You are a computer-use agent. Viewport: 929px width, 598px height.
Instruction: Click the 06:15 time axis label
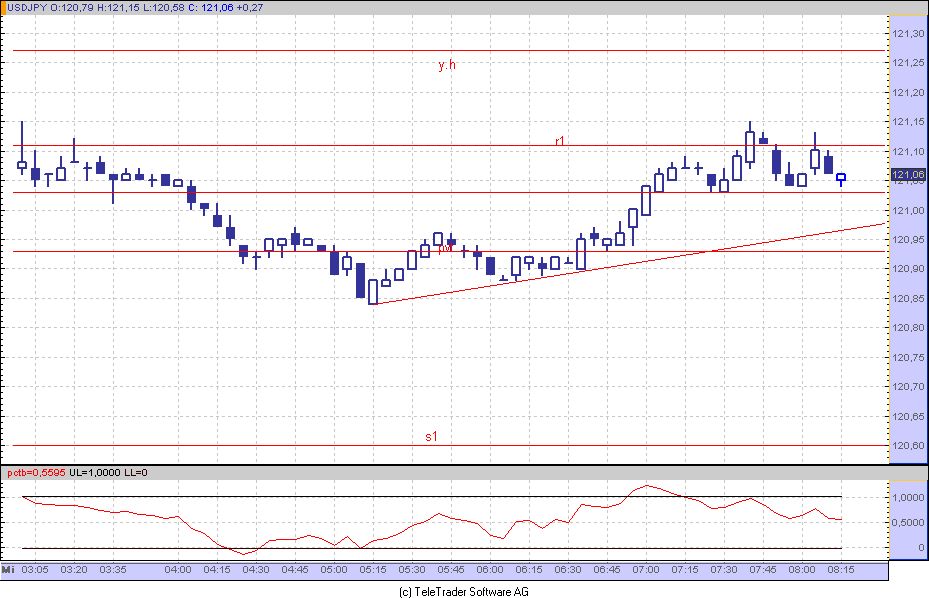529,570
